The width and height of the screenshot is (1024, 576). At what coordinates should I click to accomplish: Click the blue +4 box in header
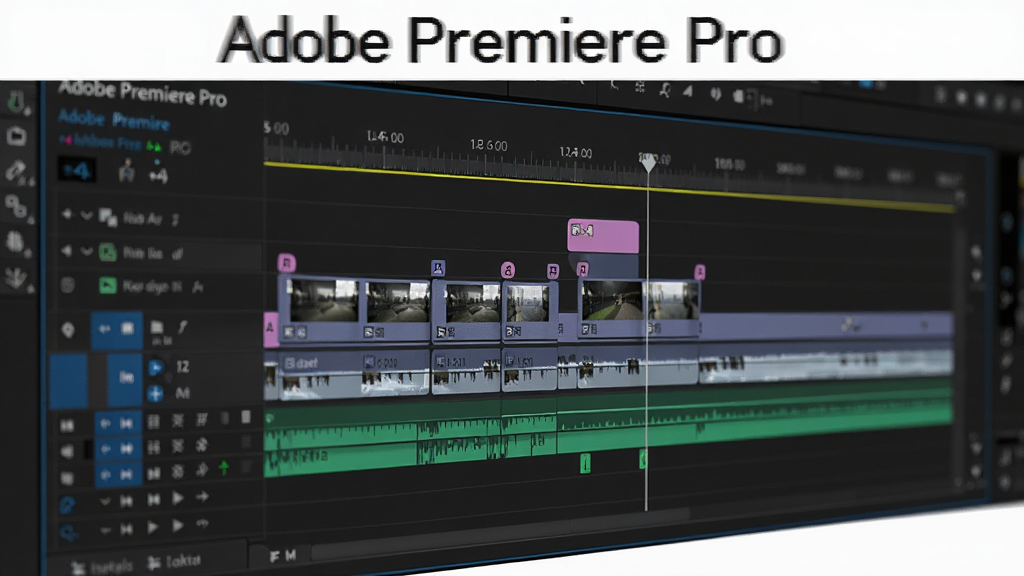(x=77, y=171)
